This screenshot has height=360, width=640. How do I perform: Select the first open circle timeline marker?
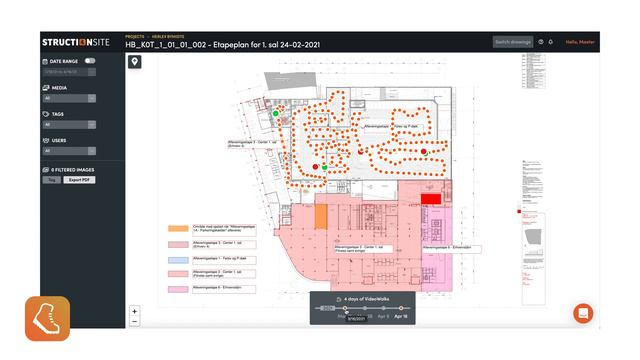tap(345, 309)
